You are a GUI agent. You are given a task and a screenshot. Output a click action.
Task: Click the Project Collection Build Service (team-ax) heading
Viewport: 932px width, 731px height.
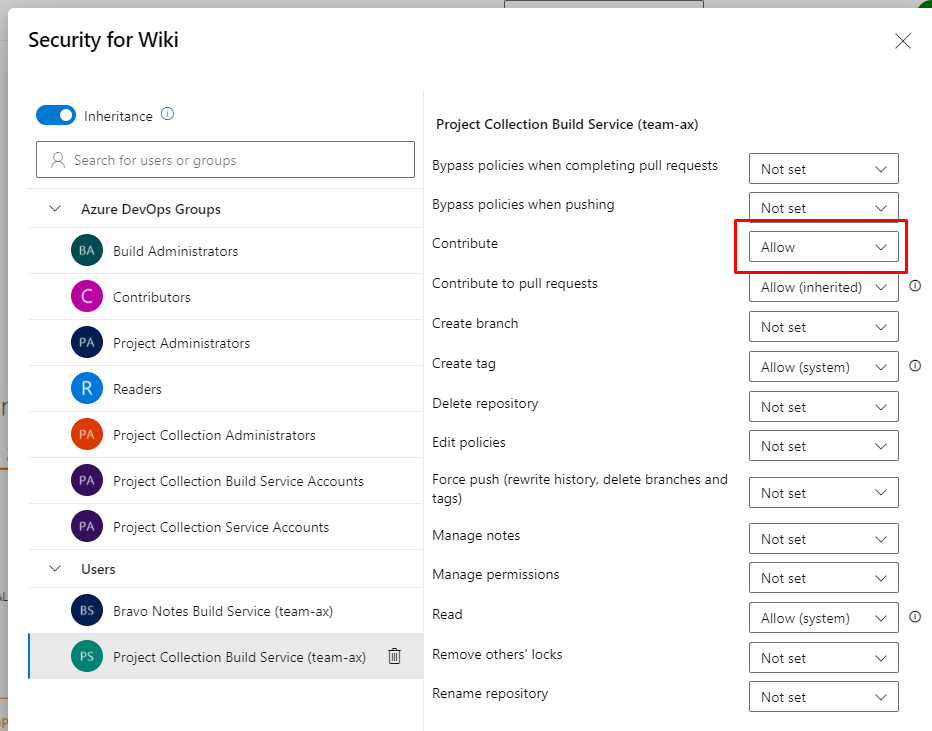567,124
